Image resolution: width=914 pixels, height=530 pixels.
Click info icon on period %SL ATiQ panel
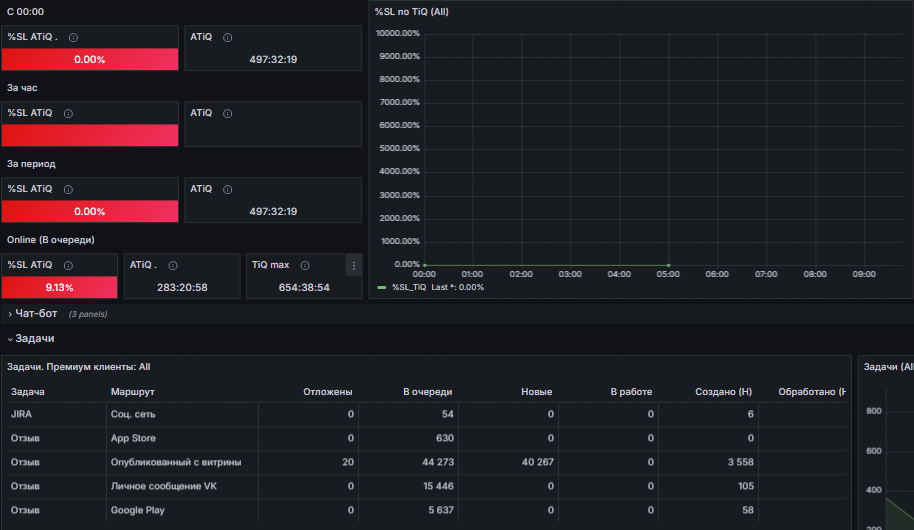[x=68, y=189]
